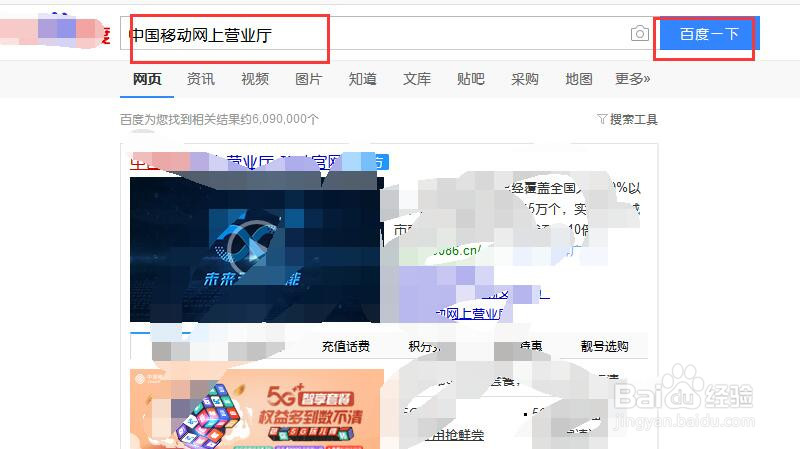Click the funnel icon beside 搜索工具
Viewport: 800px width, 449px height.
(602, 119)
